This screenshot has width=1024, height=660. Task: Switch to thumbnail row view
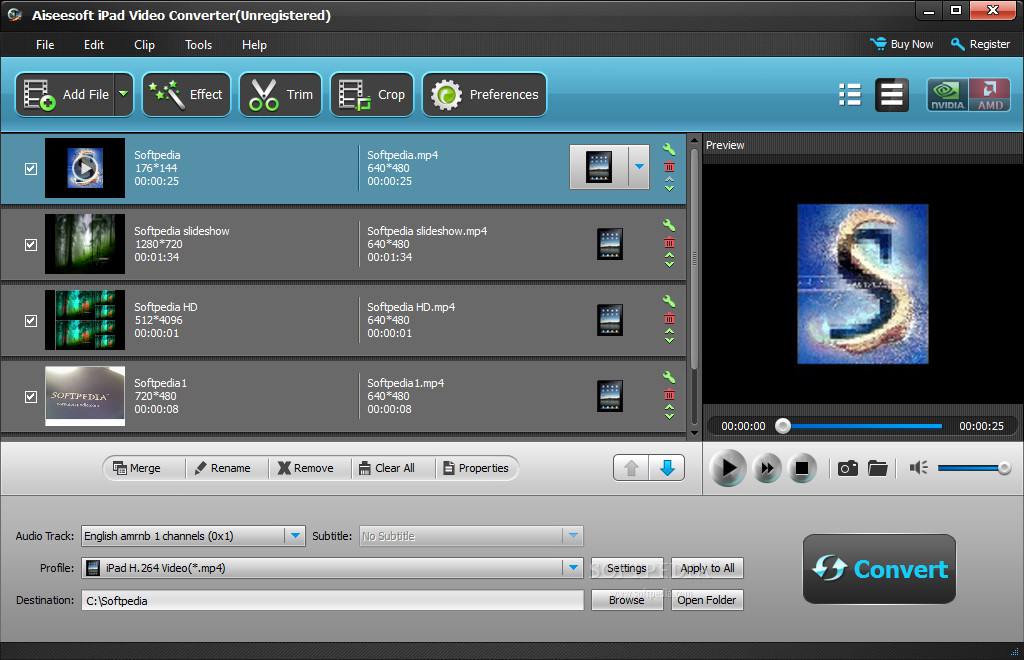(x=891, y=95)
